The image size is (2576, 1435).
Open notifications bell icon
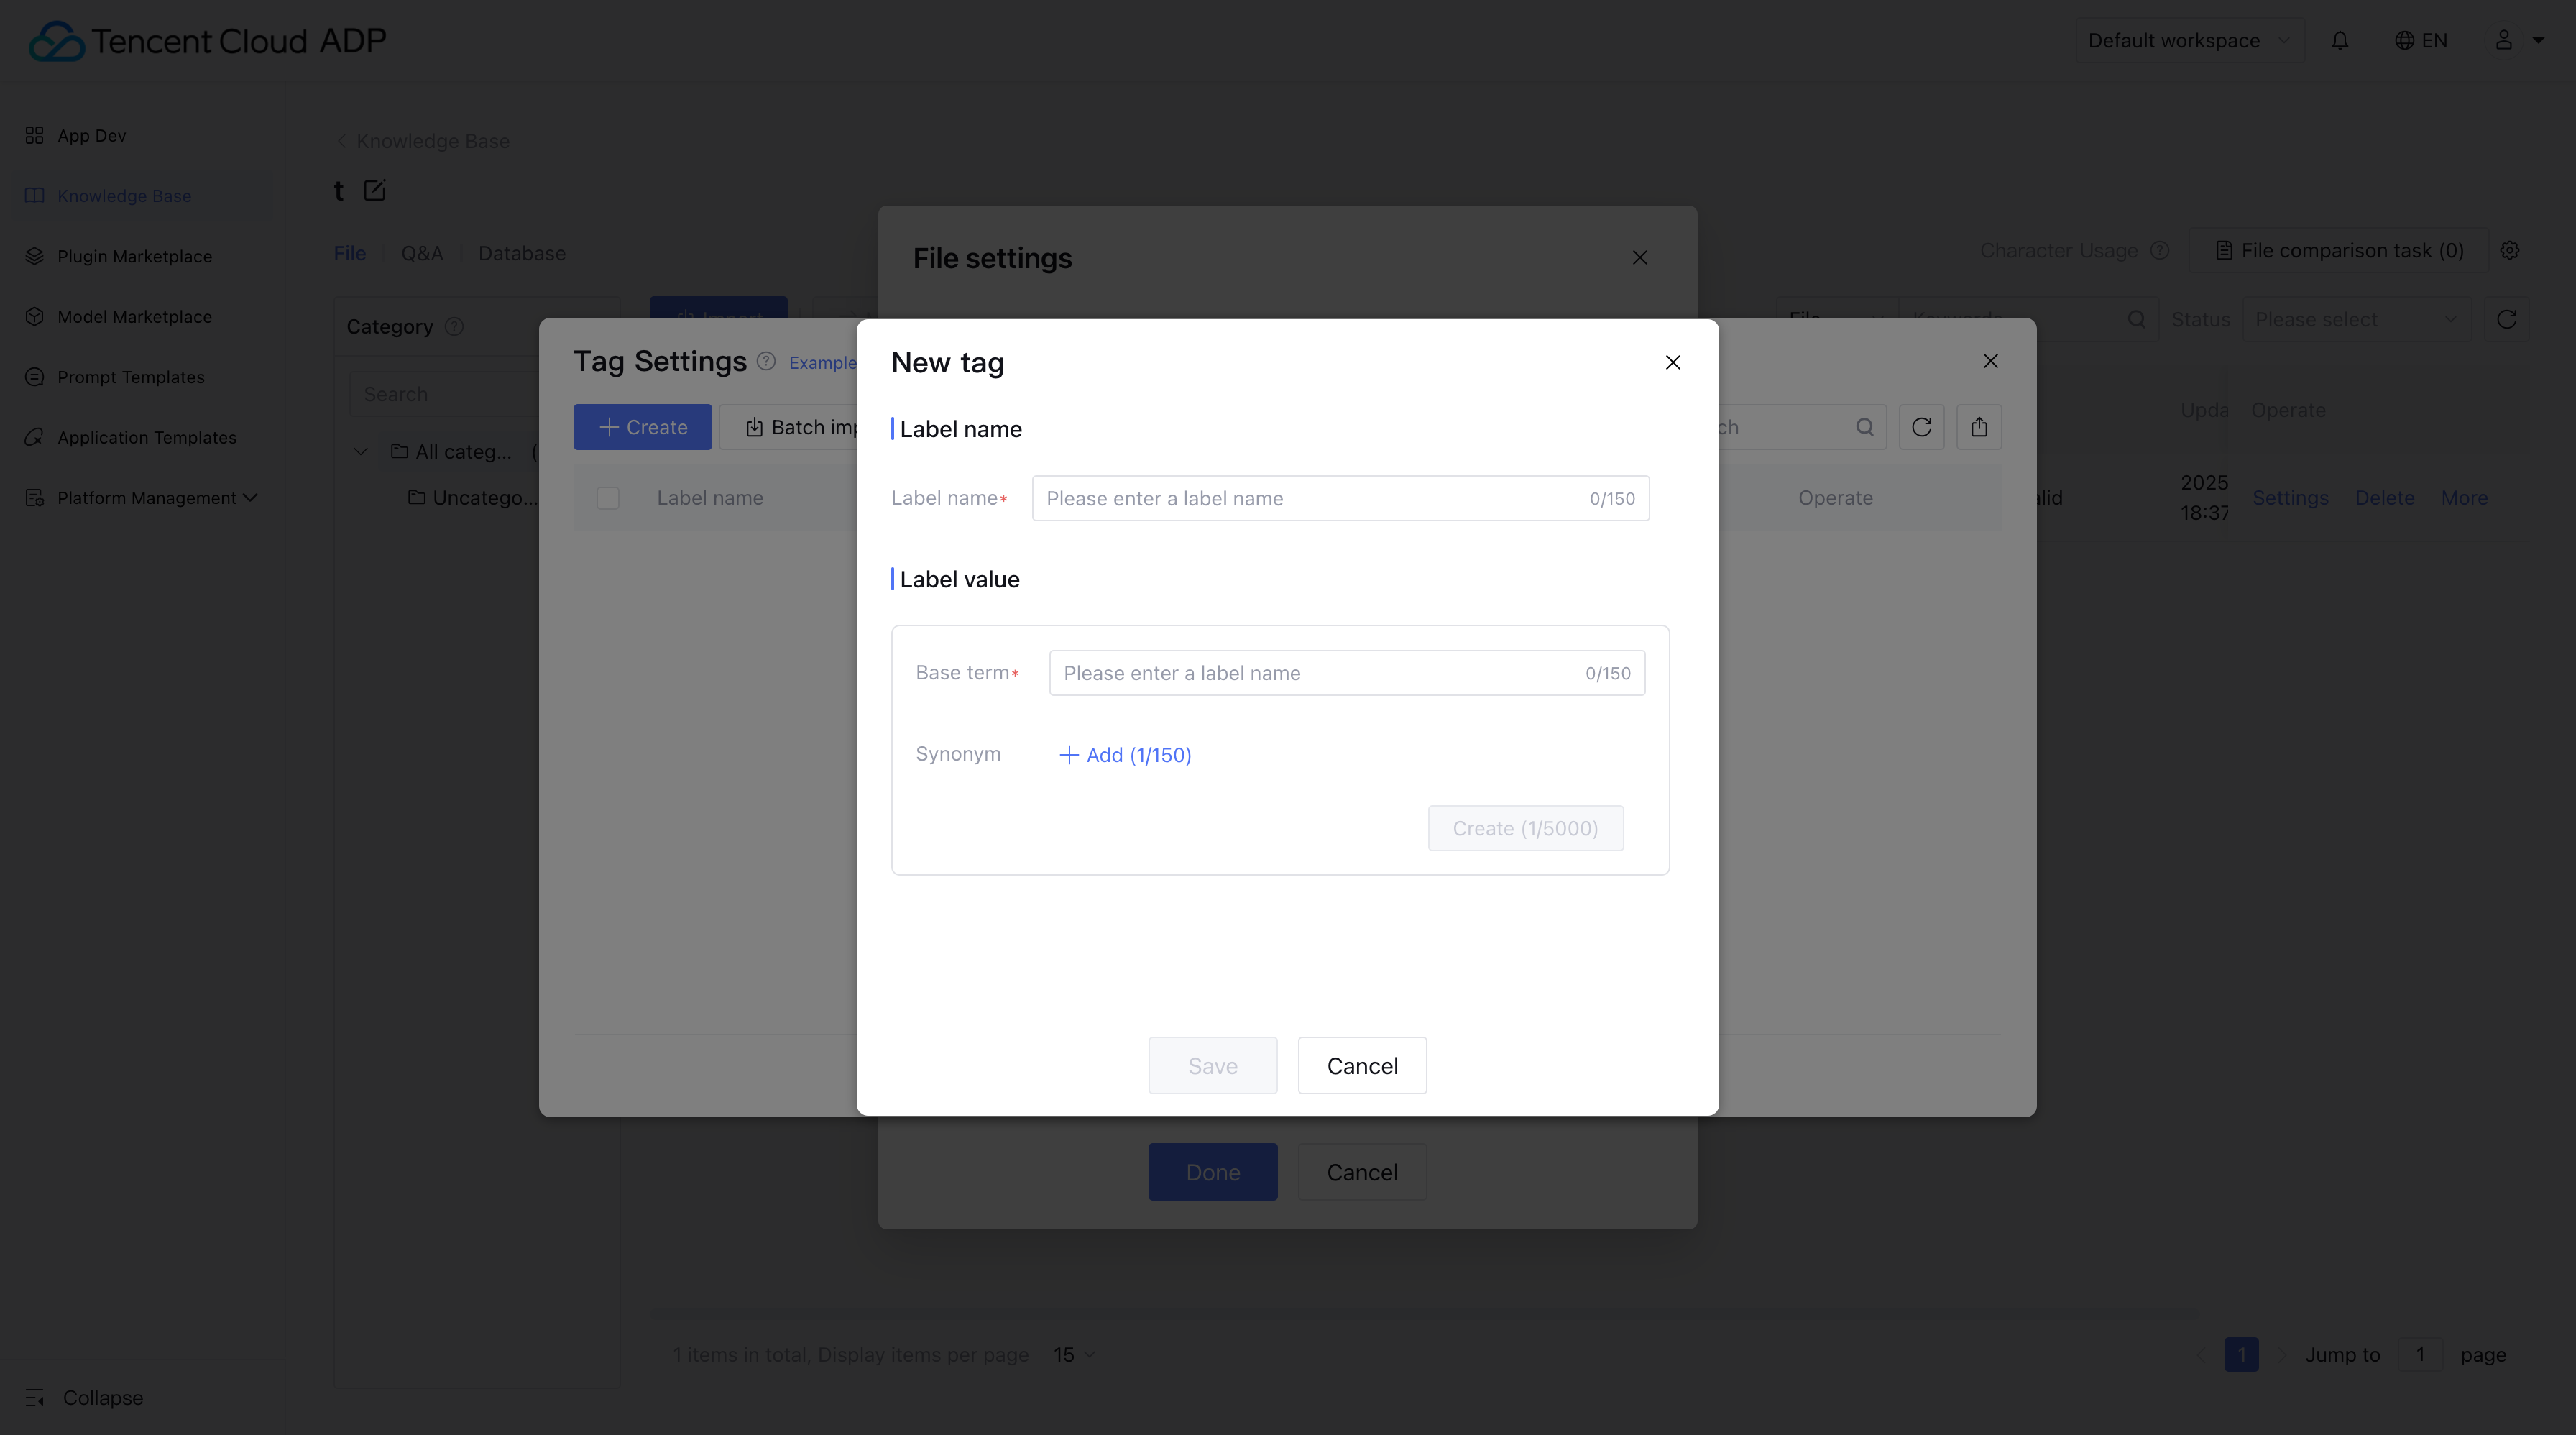[x=2340, y=40]
